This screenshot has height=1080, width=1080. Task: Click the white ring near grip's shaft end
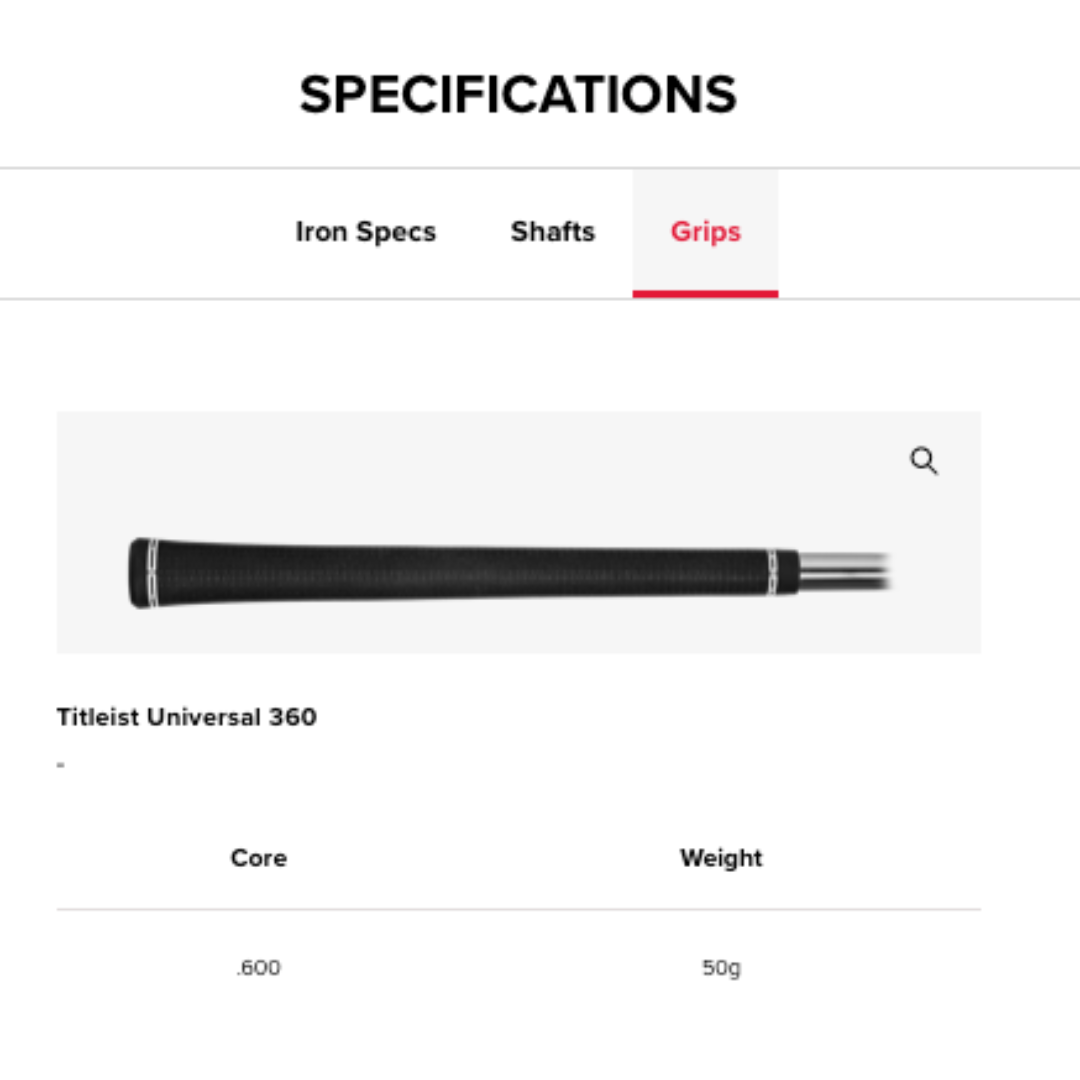coord(773,572)
